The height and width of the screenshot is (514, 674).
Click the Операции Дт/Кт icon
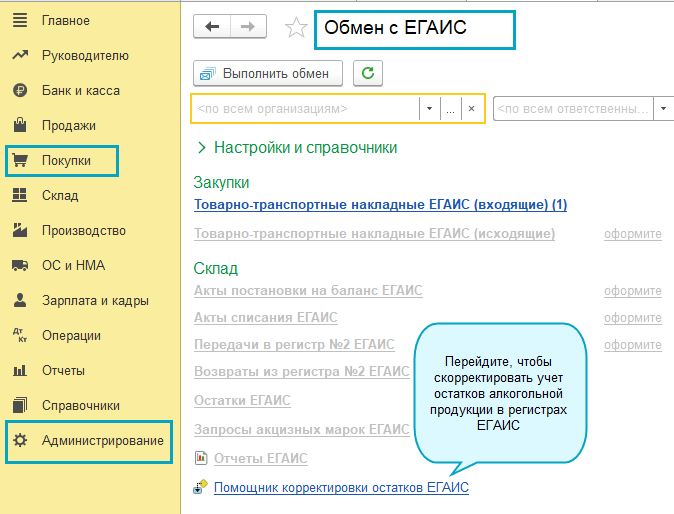[20, 335]
